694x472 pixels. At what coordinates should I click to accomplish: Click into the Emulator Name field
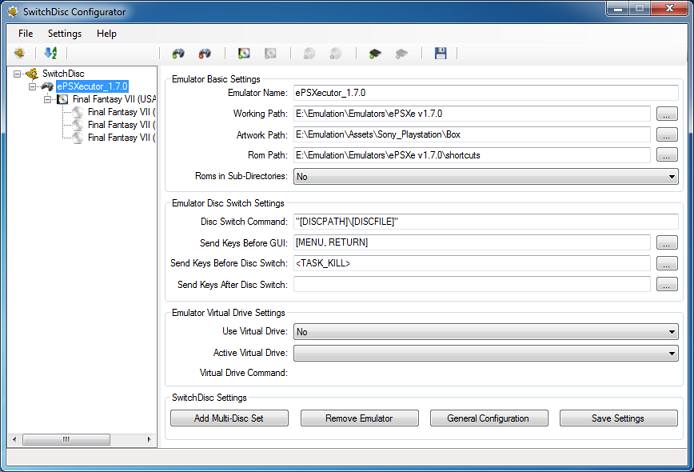click(x=486, y=93)
